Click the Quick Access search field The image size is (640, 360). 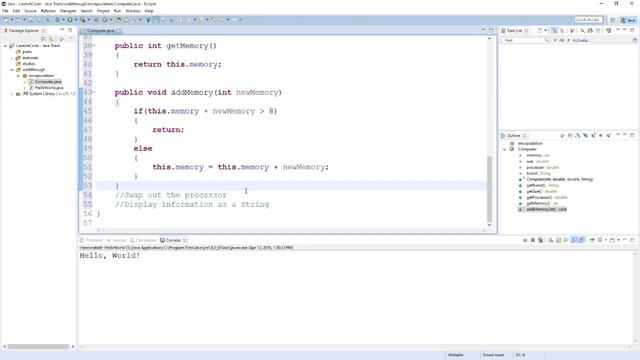(x=588, y=20)
